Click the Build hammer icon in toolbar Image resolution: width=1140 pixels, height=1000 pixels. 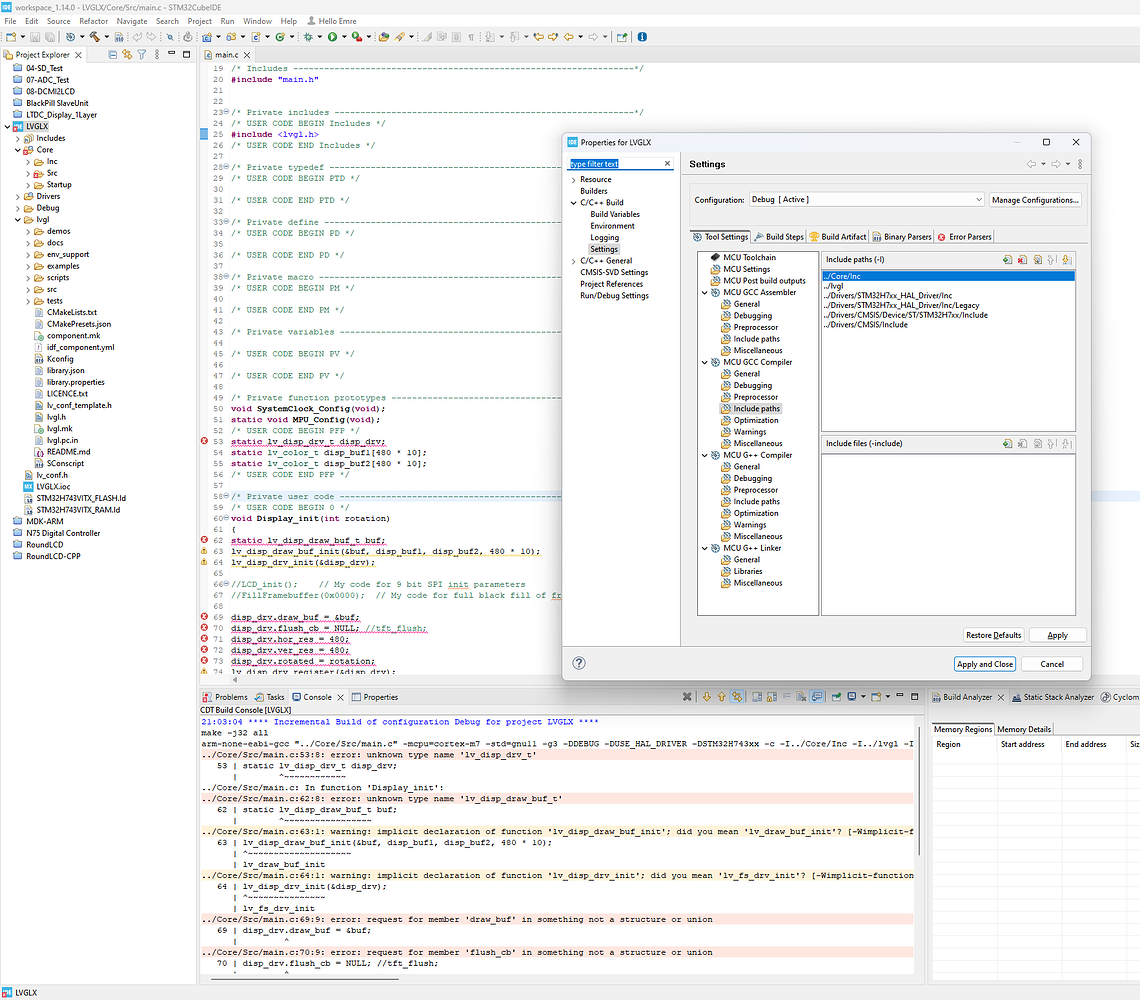coord(93,37)
